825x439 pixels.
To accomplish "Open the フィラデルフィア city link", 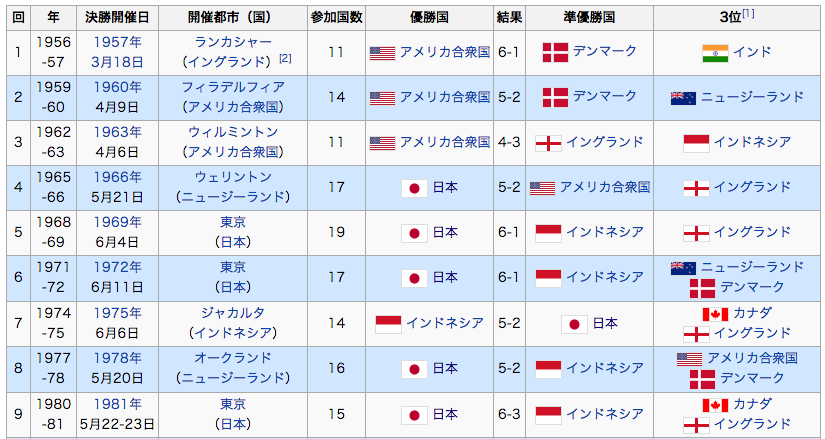I will coord(233,87).
